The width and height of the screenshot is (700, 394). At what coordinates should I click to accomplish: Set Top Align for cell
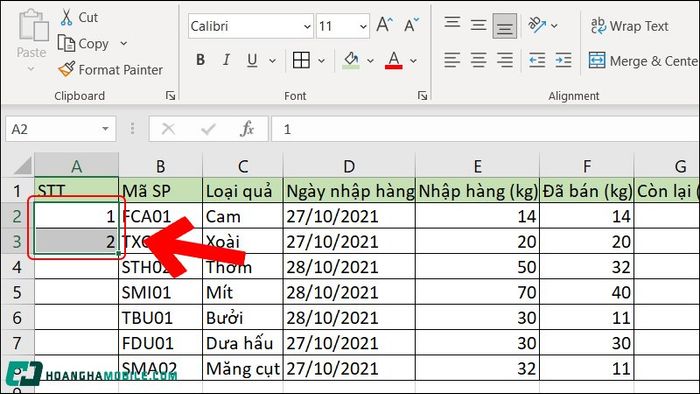[452, 22]
